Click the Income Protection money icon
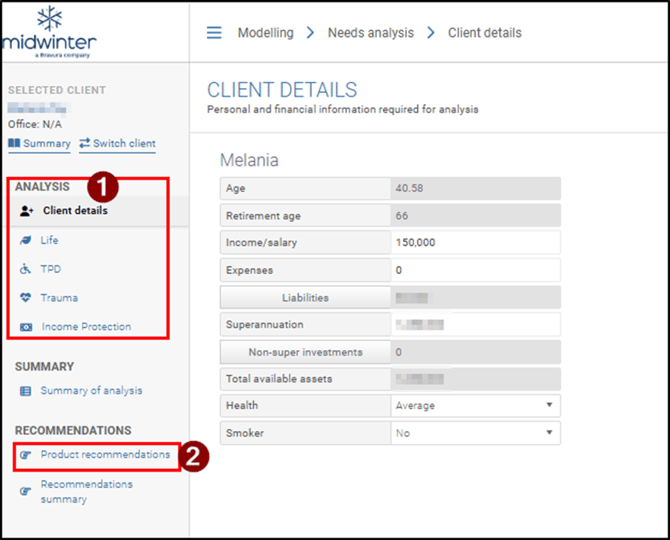Viewport: 670px width, 540px height. click(x=26, y=327)
